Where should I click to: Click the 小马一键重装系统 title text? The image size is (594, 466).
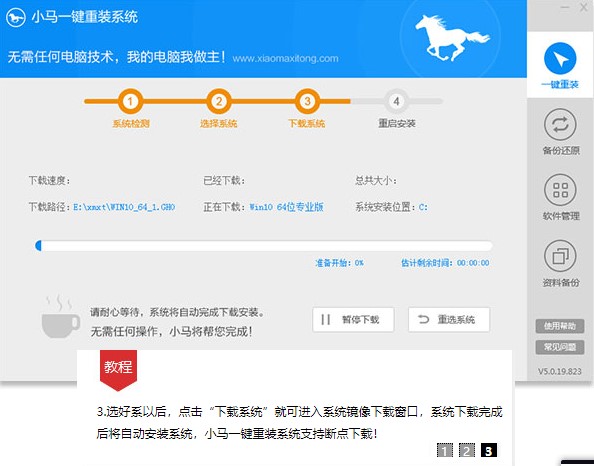point(85,17)
